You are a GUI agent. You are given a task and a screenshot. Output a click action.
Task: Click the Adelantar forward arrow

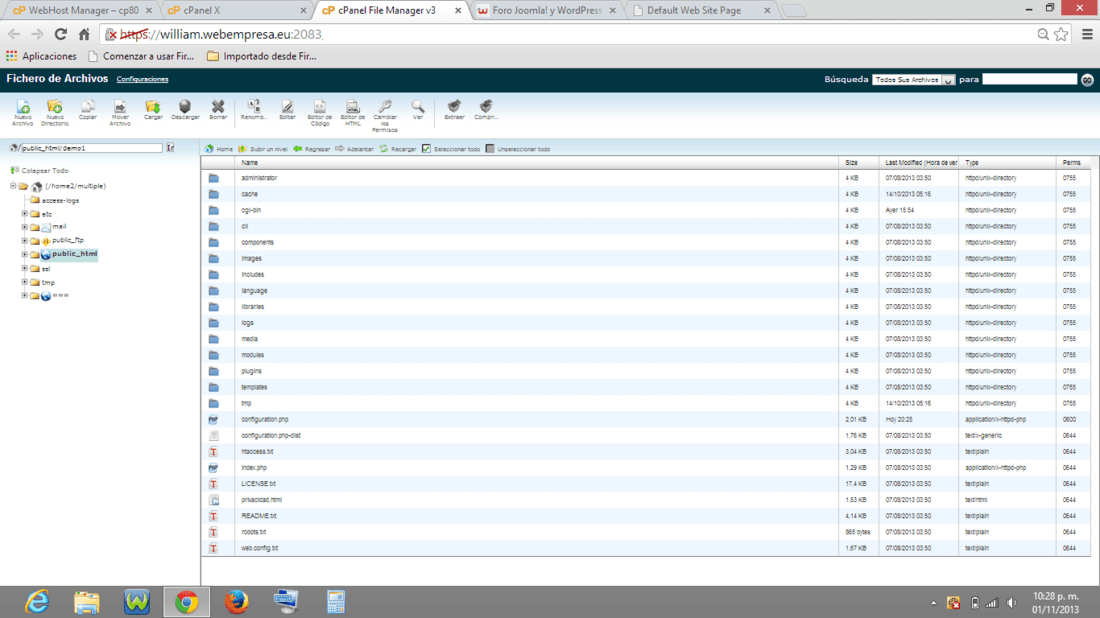point(354,149)
